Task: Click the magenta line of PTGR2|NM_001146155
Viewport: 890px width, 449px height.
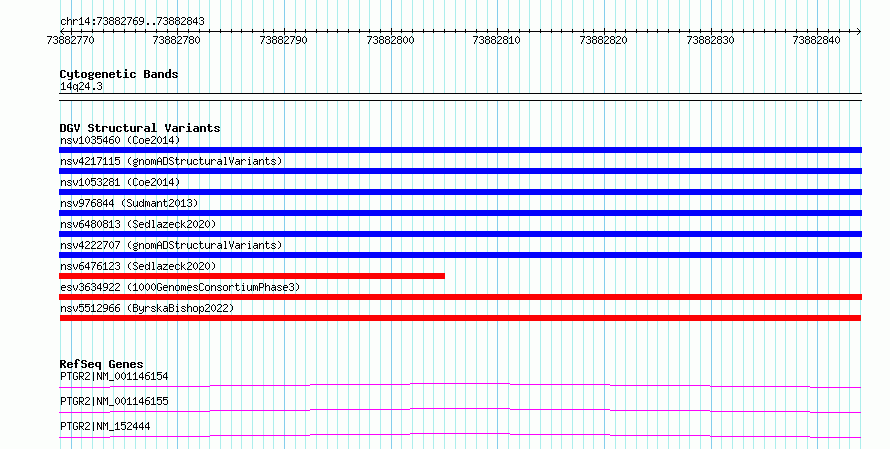Action: point(460,411)
